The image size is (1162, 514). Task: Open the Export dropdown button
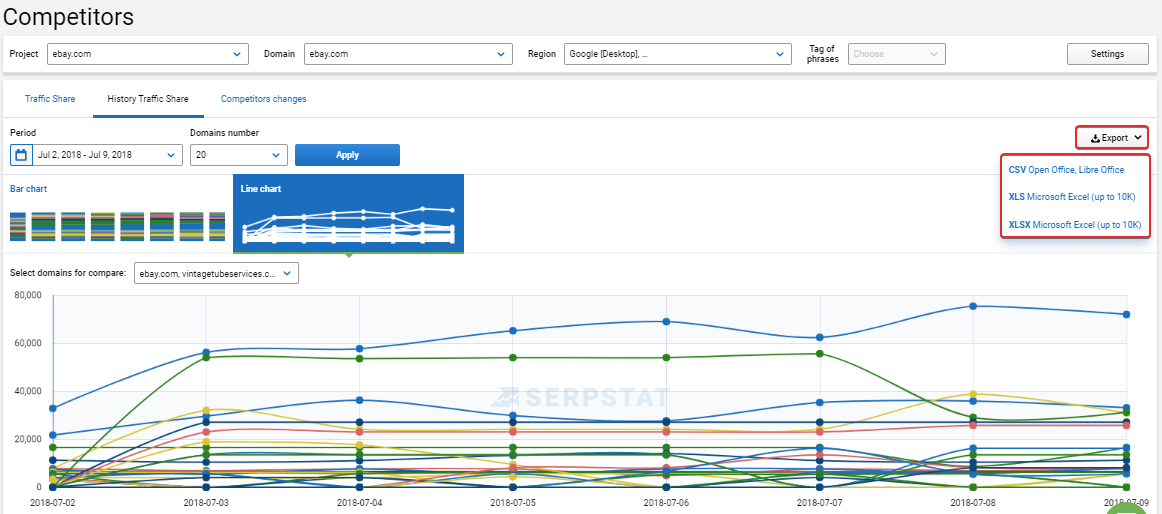click(1112, 138)
